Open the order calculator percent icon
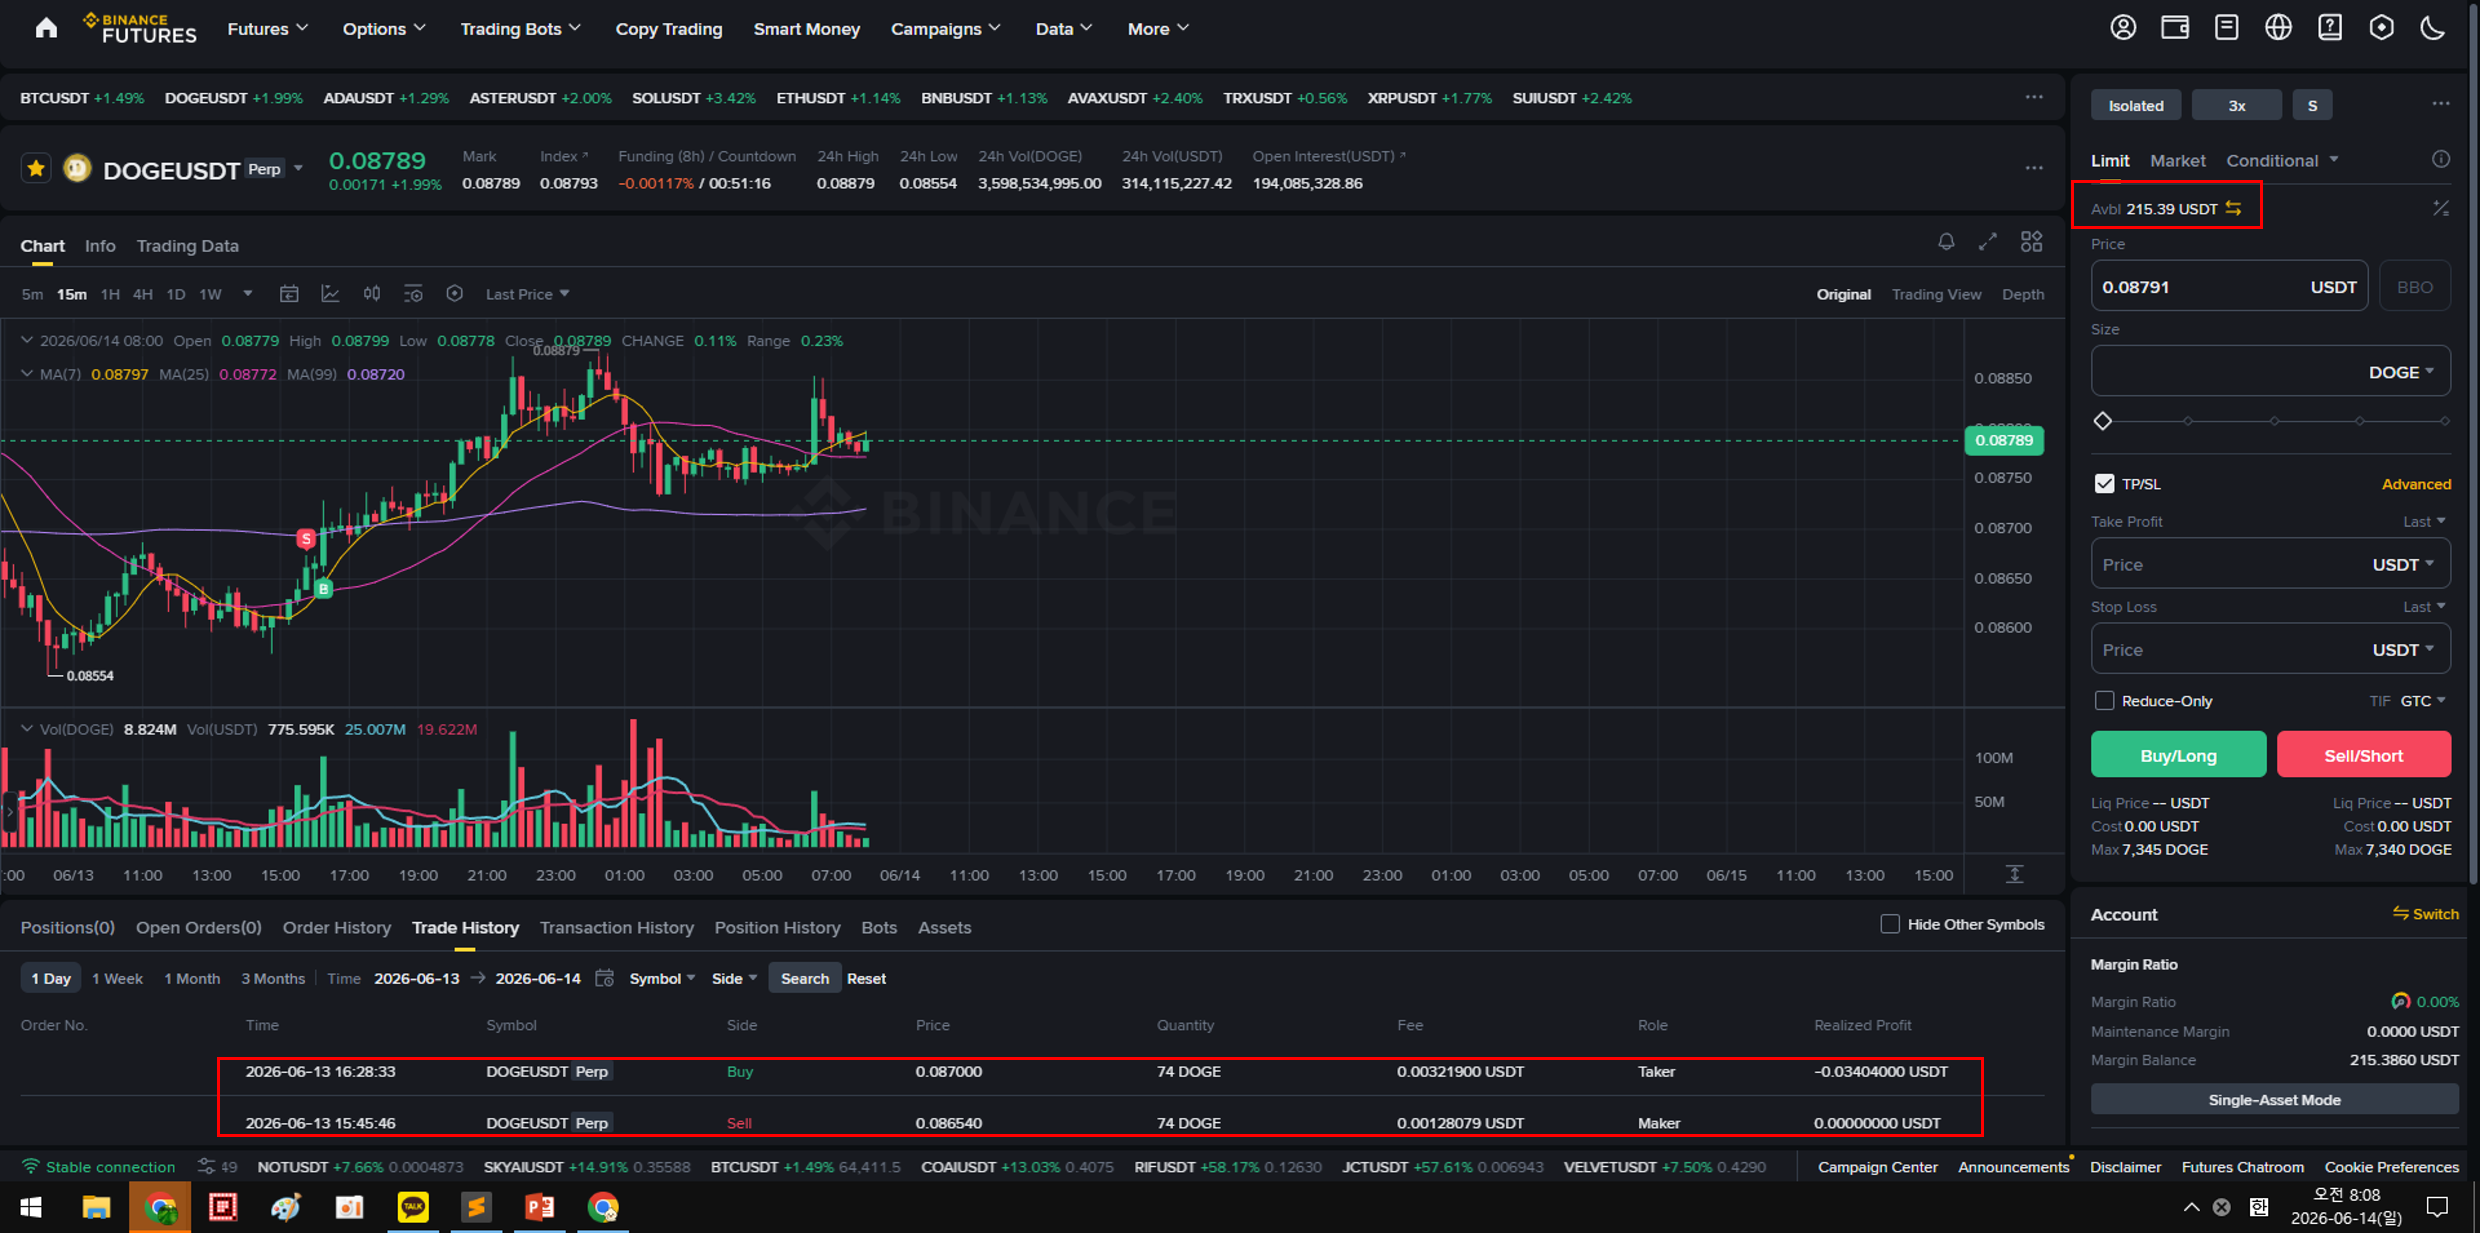2480x1233 pixels. tap(2441, 208)
